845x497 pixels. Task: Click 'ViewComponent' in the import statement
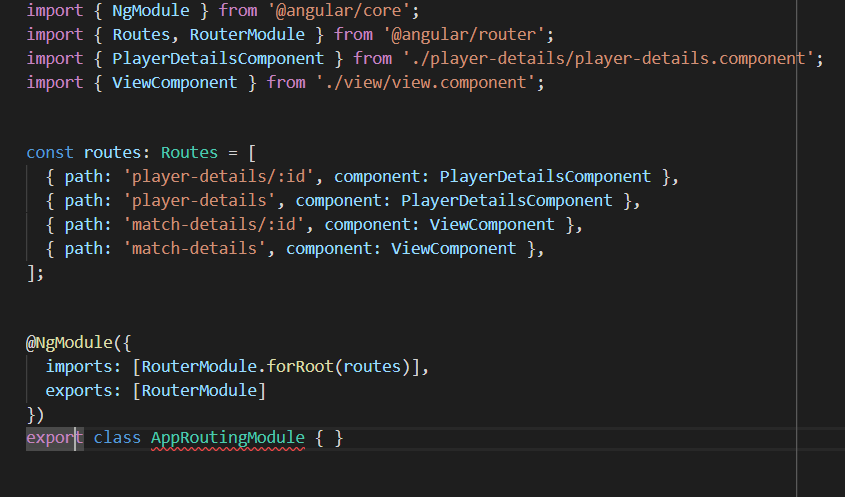point(175,82)
